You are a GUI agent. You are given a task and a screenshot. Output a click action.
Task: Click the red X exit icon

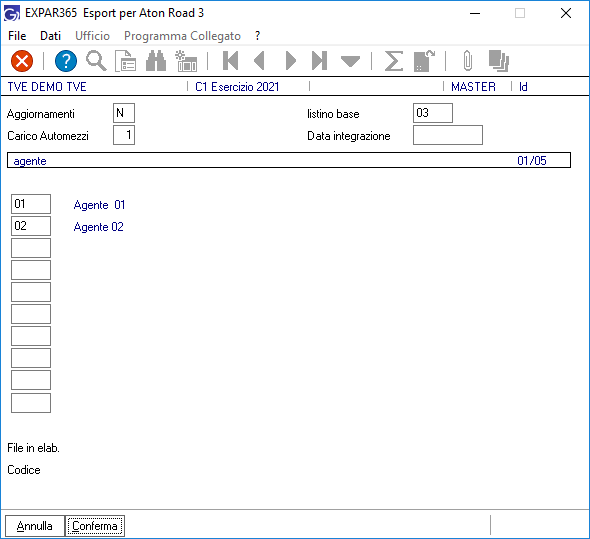pos(22,61)
